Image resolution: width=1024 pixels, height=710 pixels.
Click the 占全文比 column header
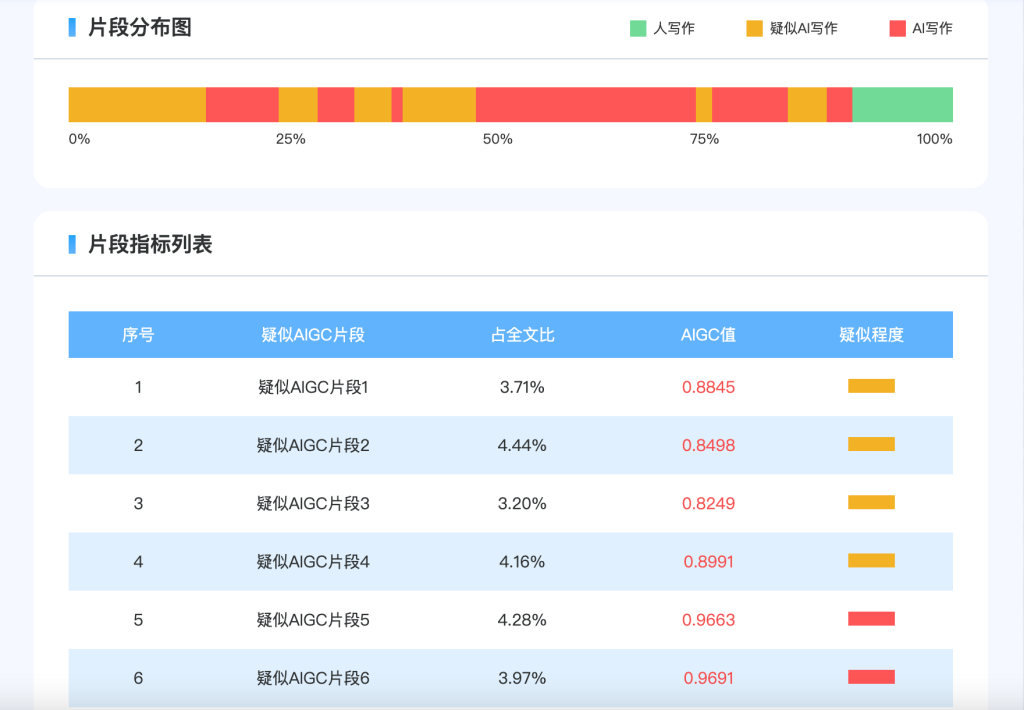pos(522,335)
